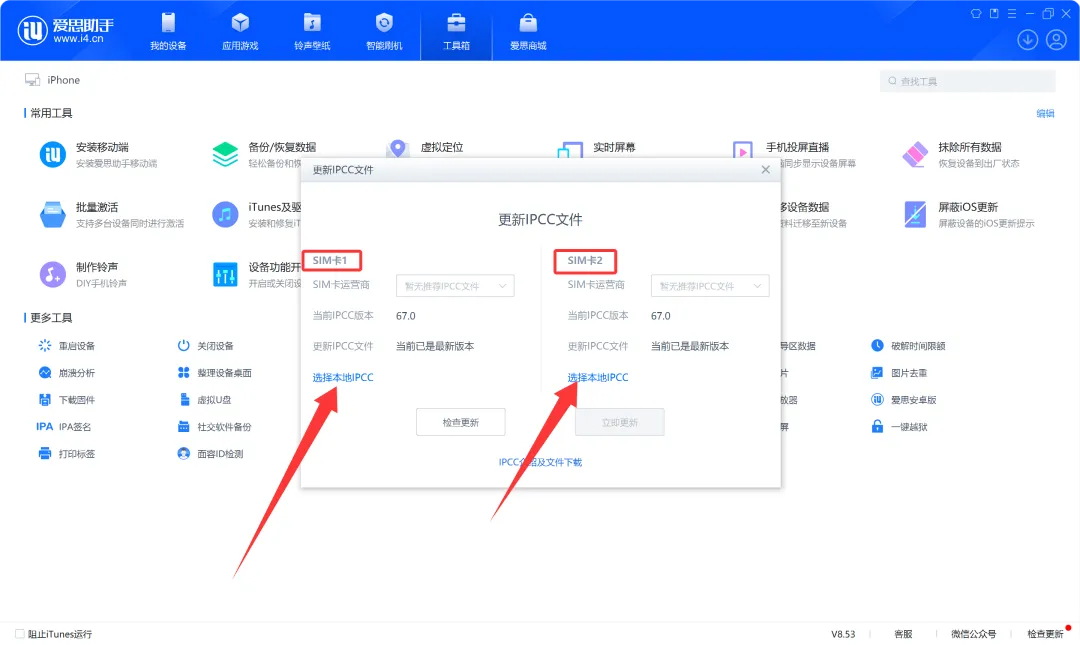Open the 手机投屏直播 tool icon
This screenshot has width=1080, height=645.
coord(742,150)
